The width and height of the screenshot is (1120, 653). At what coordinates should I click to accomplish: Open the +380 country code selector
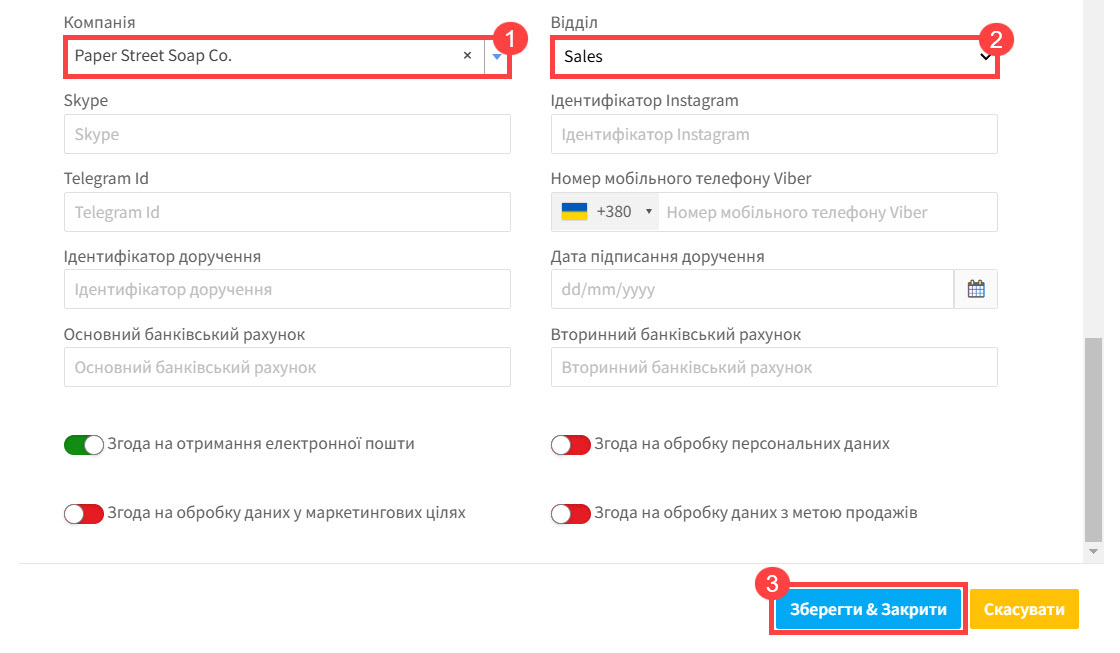pos(605,211)
